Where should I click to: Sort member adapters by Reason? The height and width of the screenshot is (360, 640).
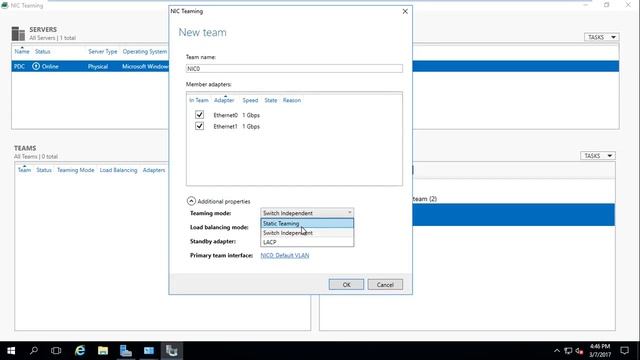(x=292, y=100)
